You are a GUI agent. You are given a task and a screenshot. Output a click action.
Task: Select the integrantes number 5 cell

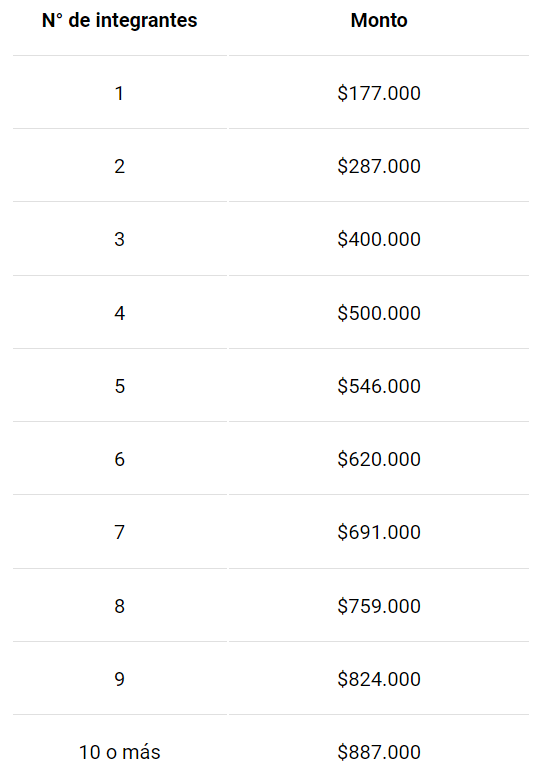click(x=119, y=386)
